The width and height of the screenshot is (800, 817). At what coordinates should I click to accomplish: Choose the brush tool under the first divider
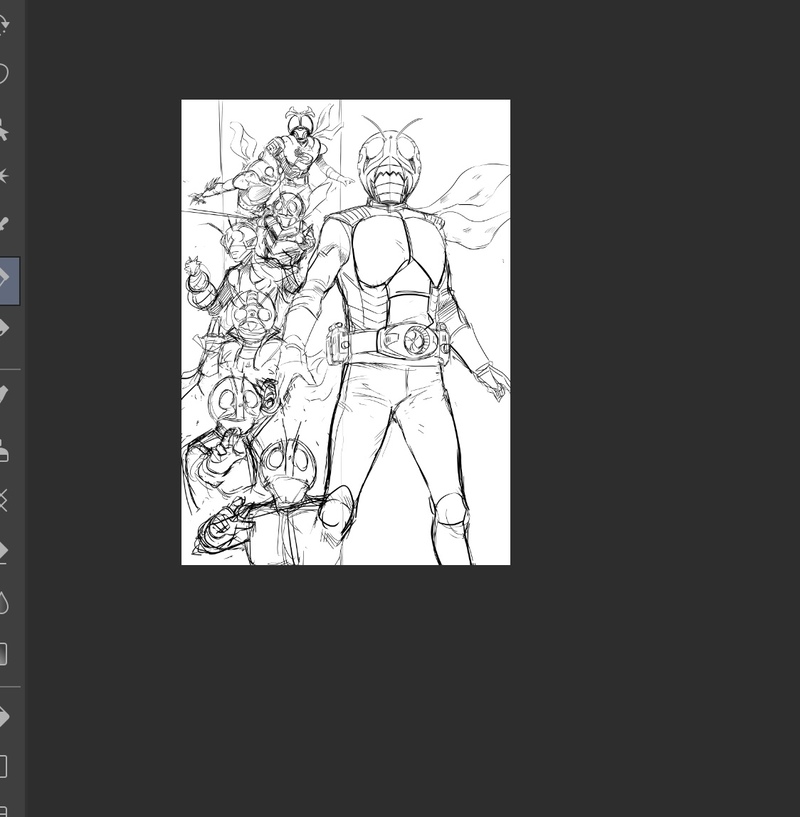tap(3, 394)
